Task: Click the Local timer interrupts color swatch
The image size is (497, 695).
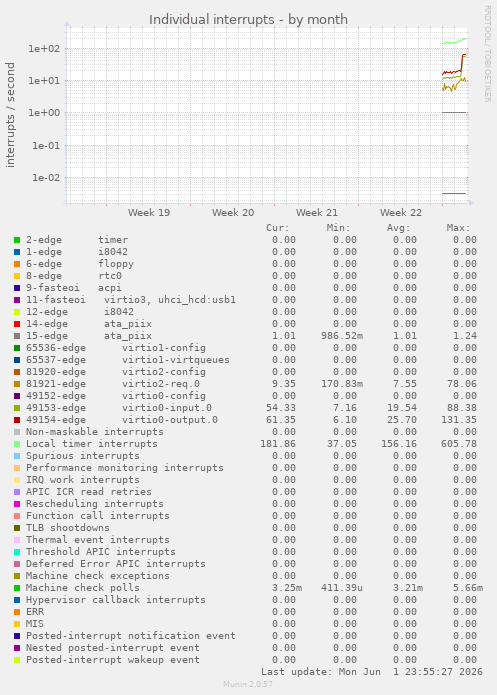Action: coord(17,444)
